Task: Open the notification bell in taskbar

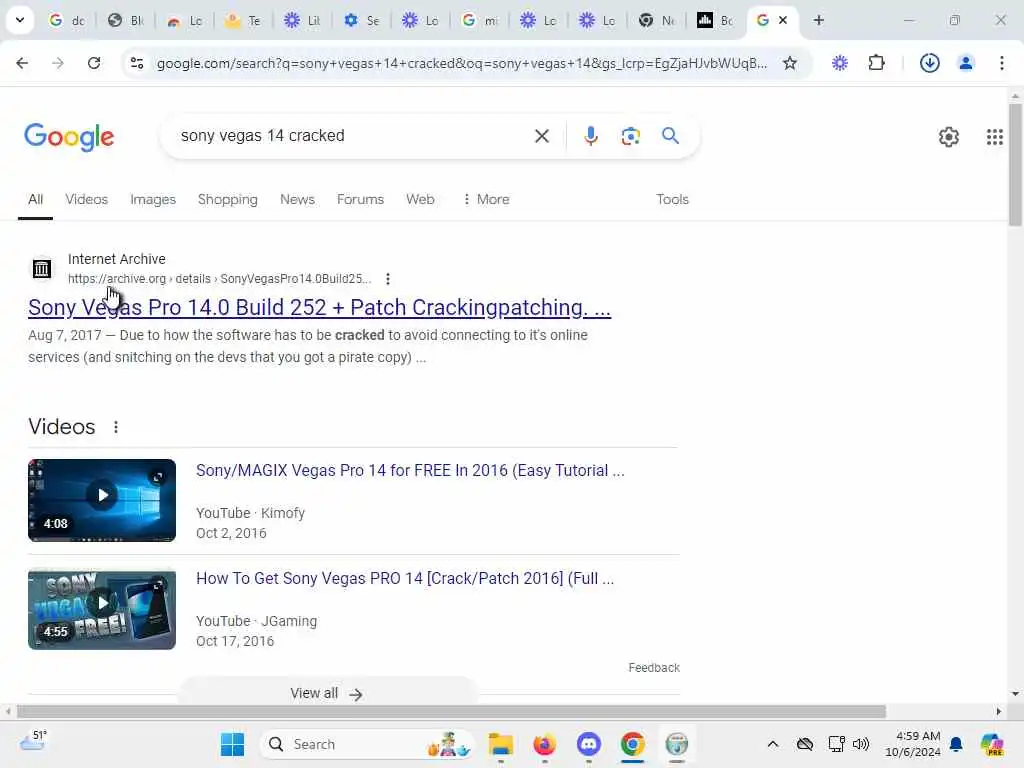Action: [x=956, y=744]
